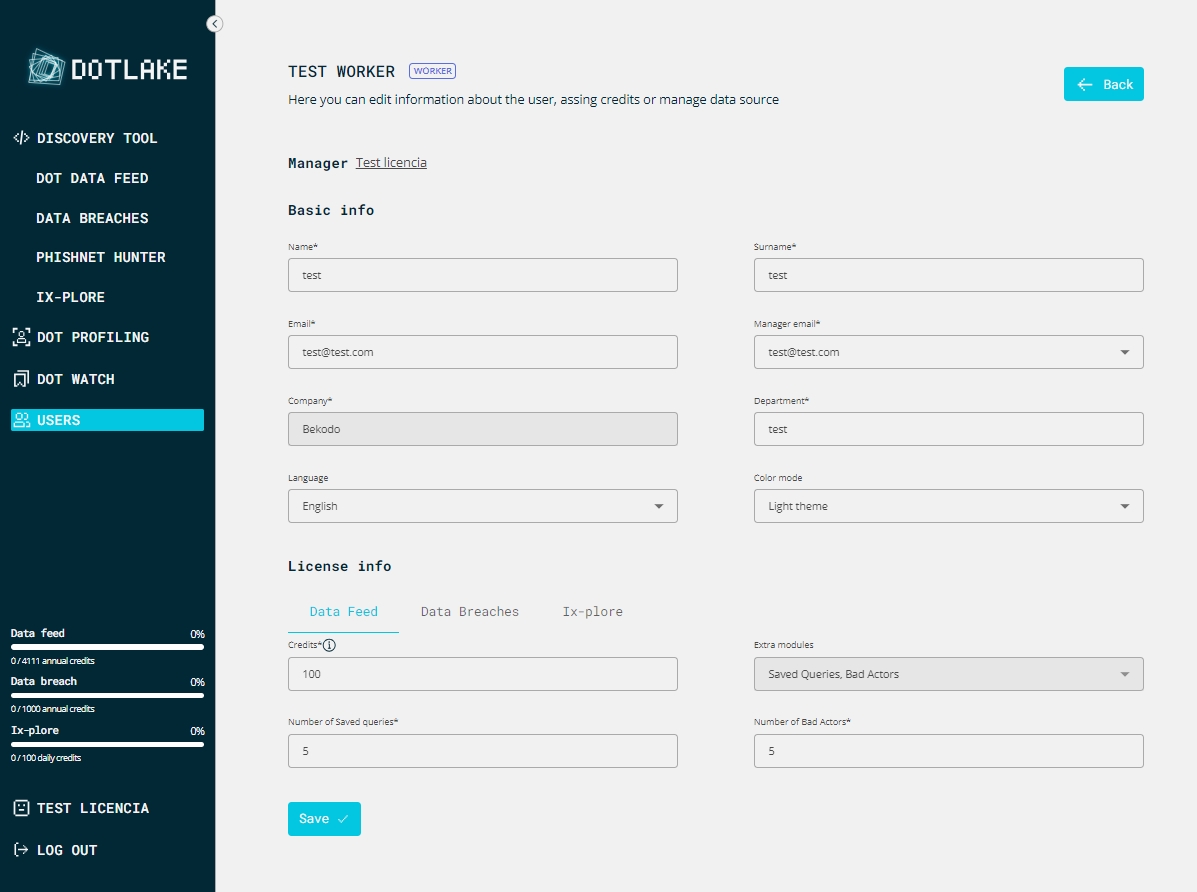Click the DOT Watch bookmark icon
This screenshot has height=892, width=1197.
coord(21,379)
